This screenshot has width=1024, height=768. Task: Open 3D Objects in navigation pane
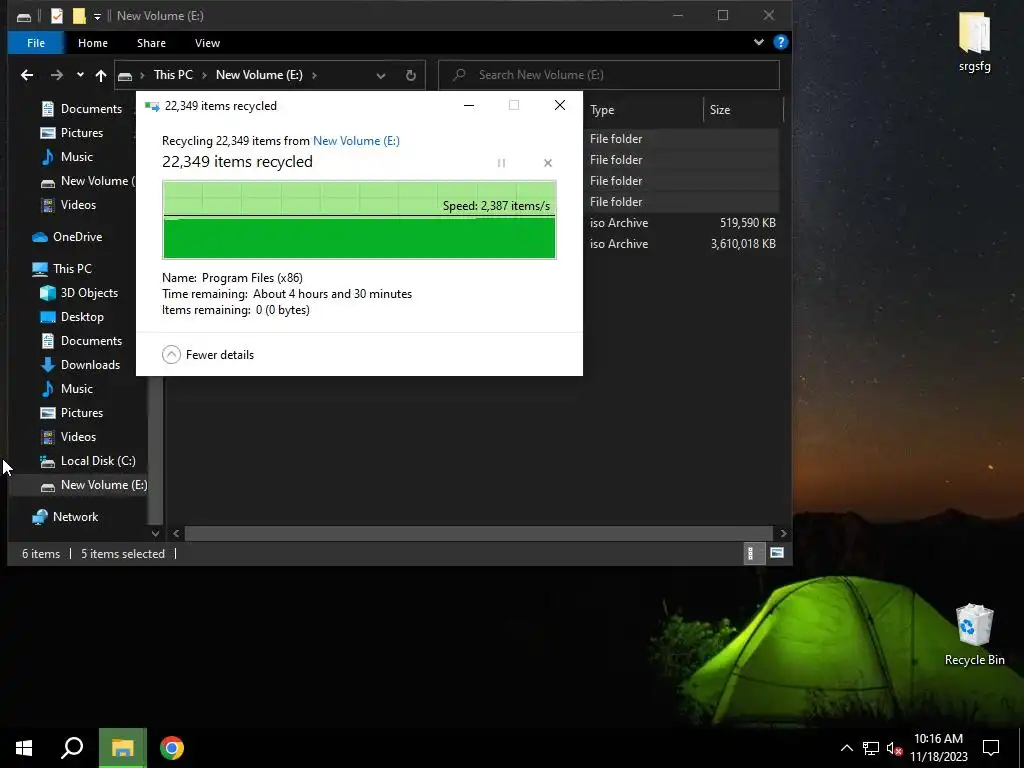tap(89, 293)
